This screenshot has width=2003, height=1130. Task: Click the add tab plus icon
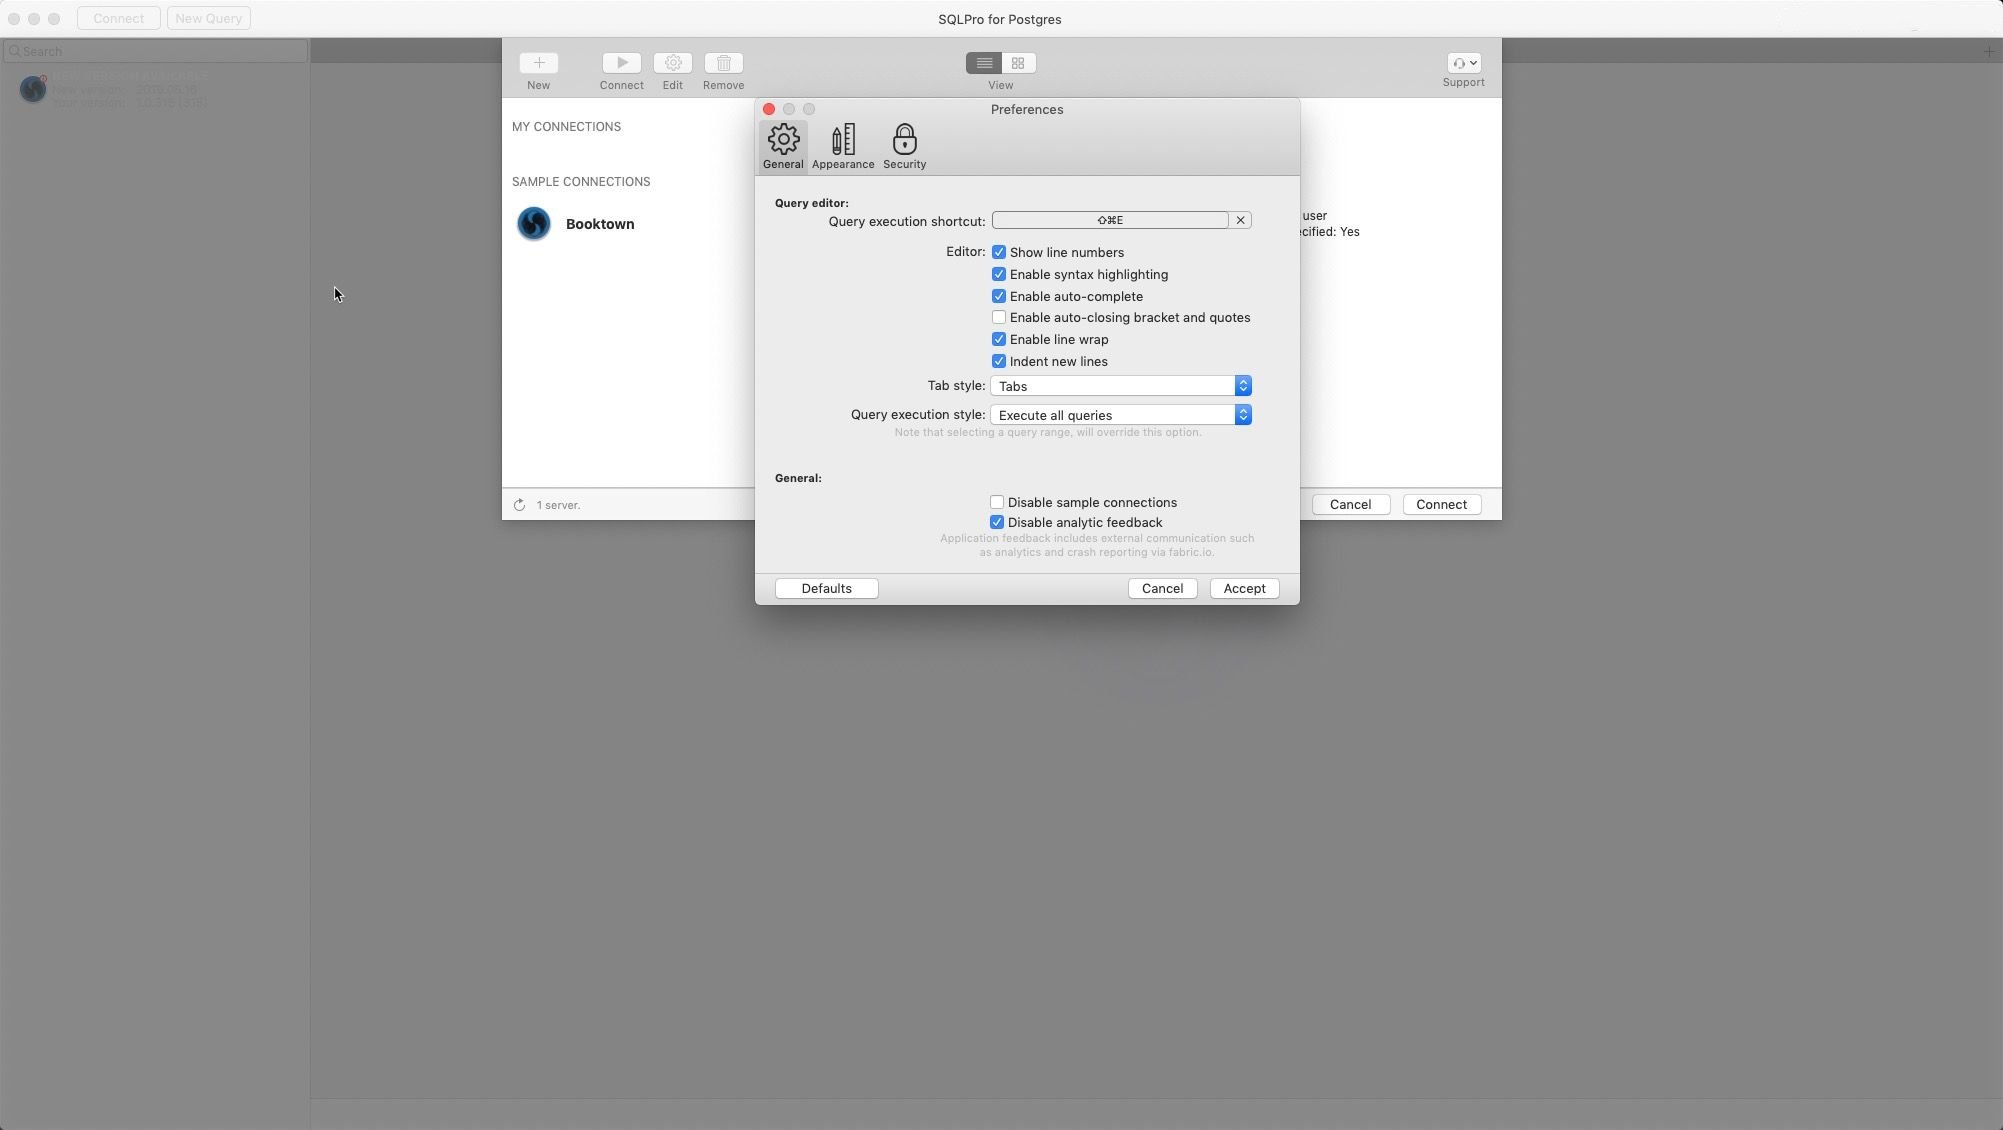[1988, 51]
